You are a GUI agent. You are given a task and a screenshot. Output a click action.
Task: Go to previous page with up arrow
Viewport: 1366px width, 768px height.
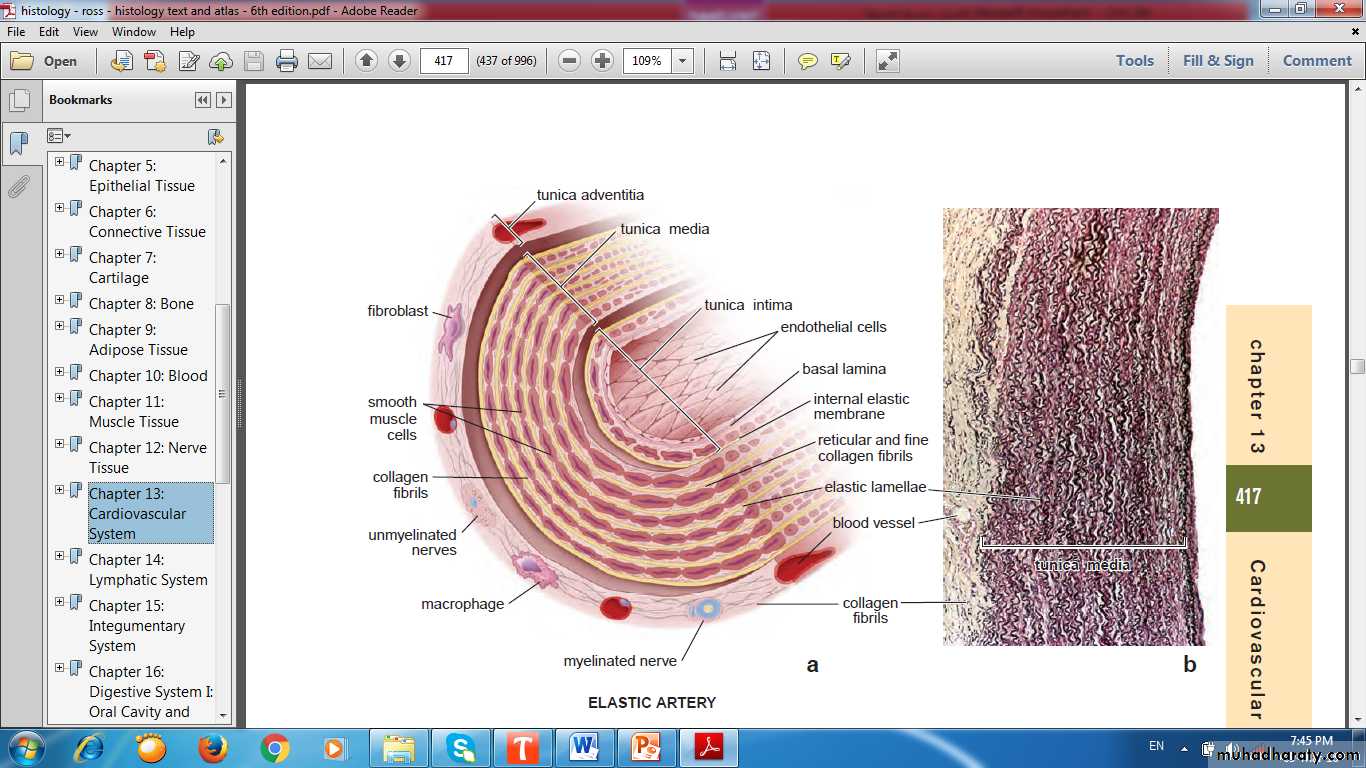(366, 61)
